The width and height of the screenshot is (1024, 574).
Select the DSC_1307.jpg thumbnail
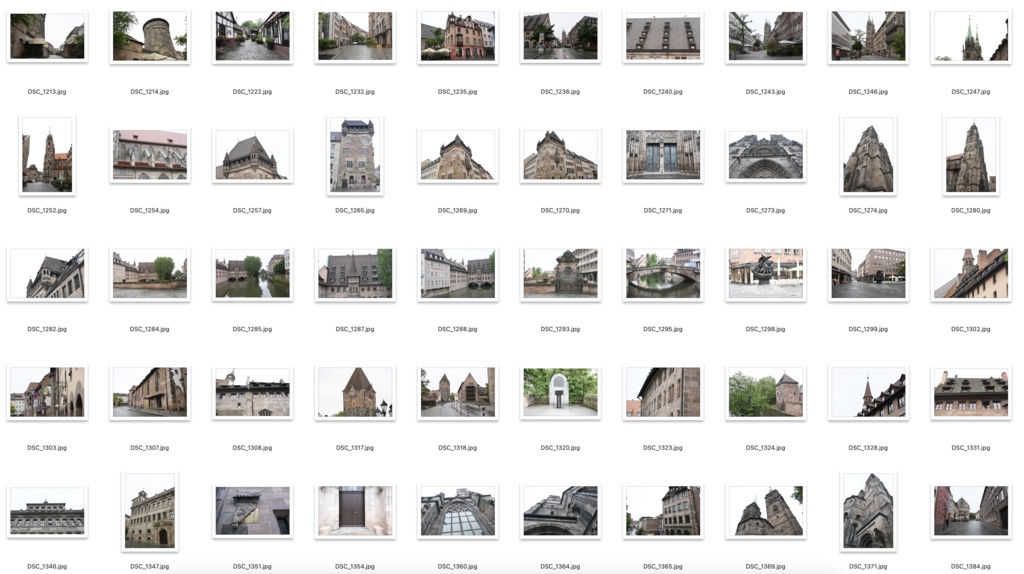(x=150, y=392)
